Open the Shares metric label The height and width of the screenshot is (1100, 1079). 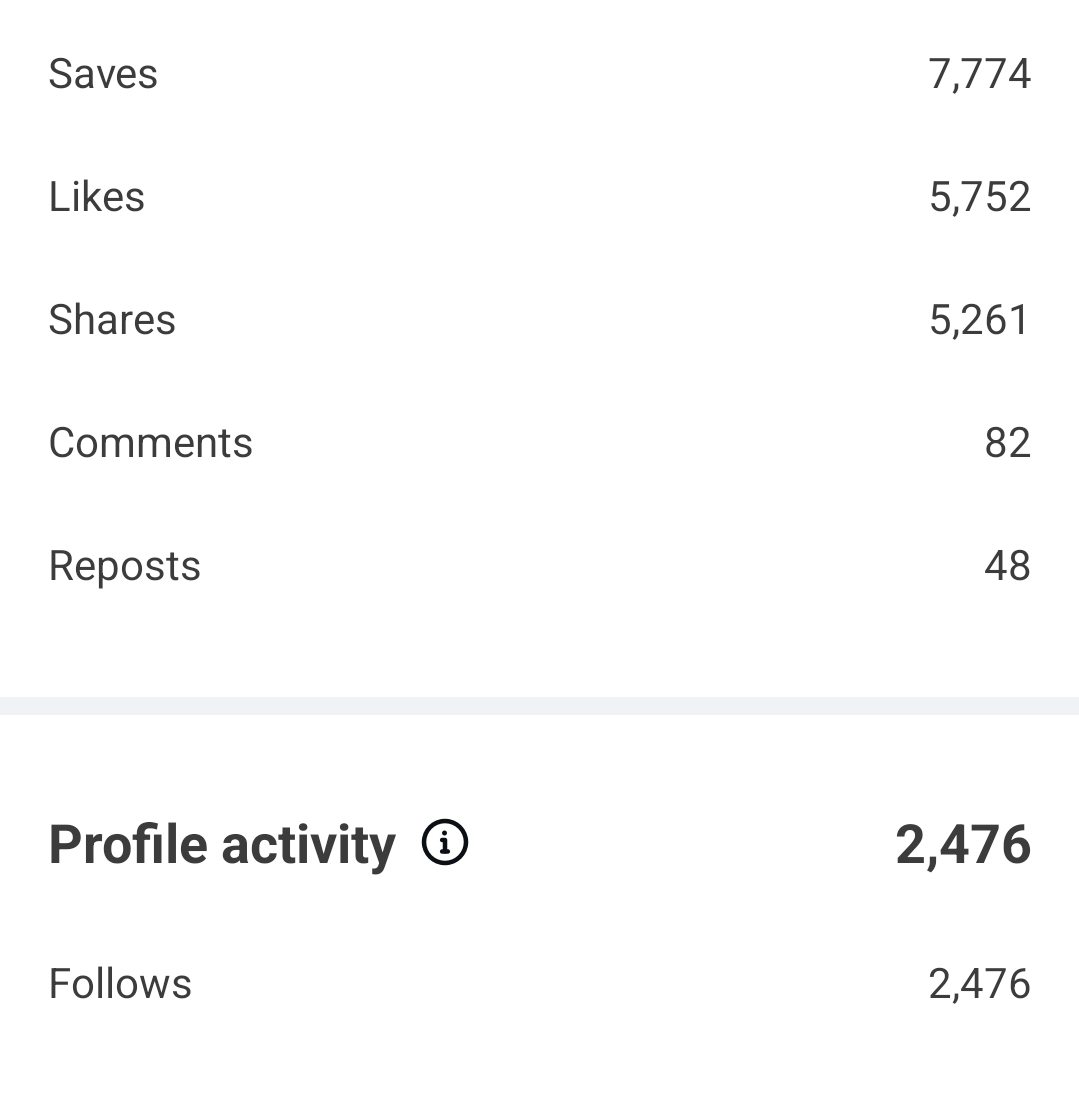(x=112, y=320)
